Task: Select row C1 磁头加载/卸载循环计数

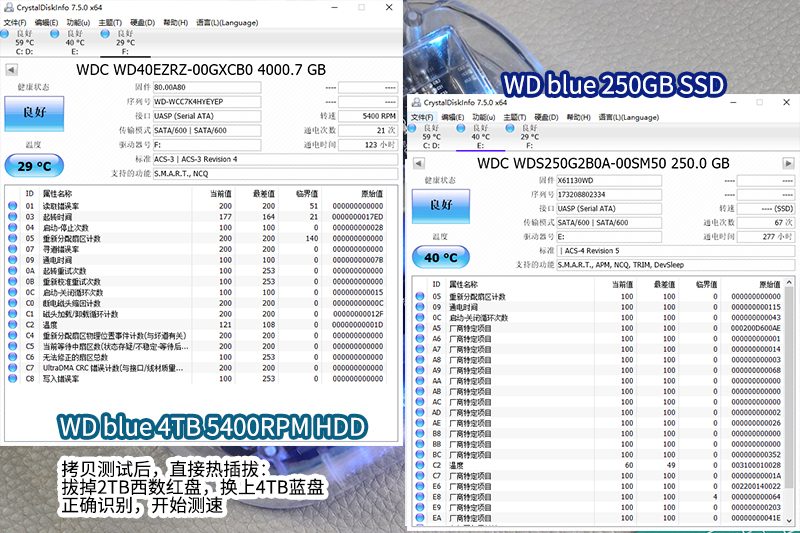Action: 196,314
